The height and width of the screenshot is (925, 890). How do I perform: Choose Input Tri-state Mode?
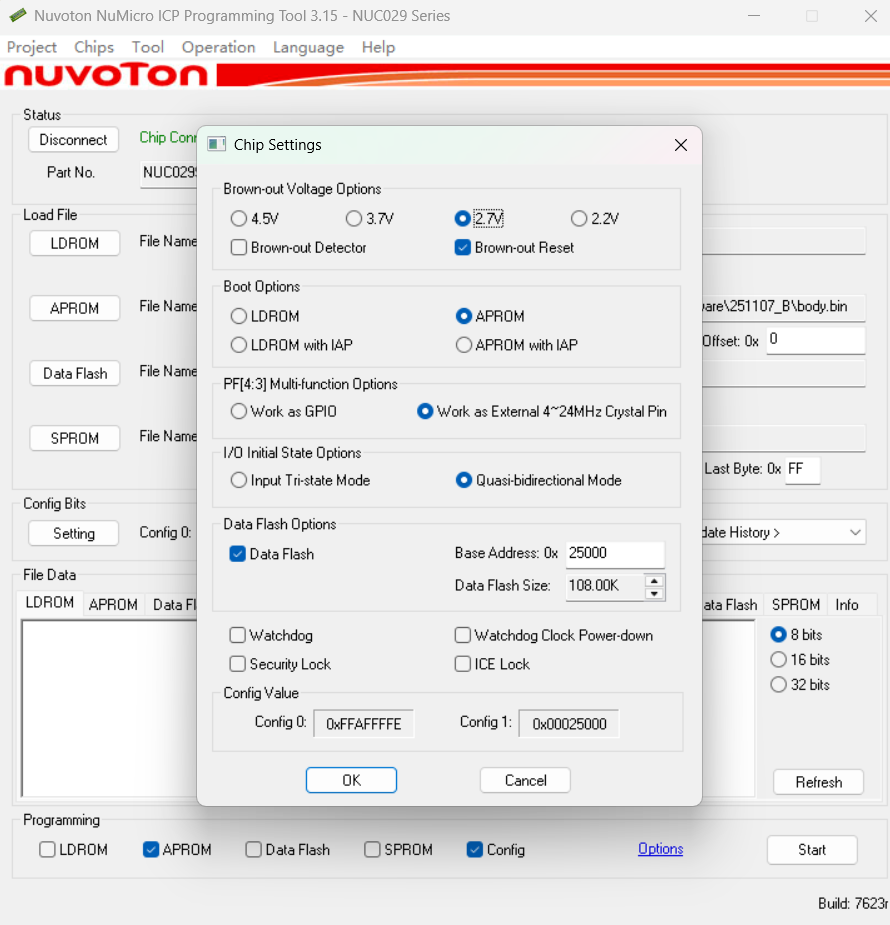coord(239,480)
